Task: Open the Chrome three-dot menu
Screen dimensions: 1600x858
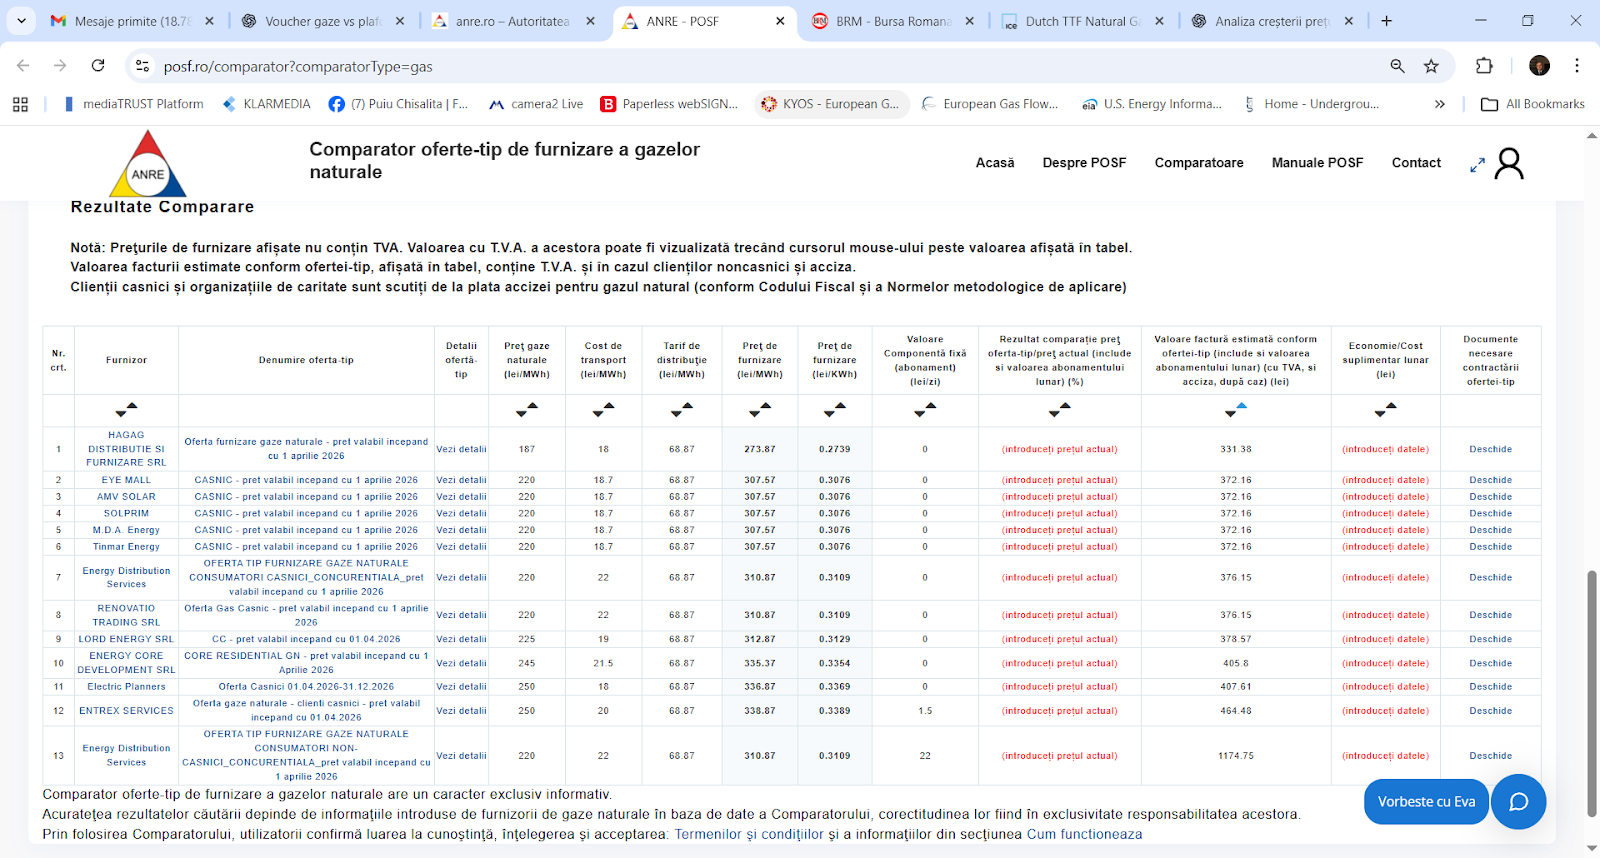Action: [x=1576, y=66]
